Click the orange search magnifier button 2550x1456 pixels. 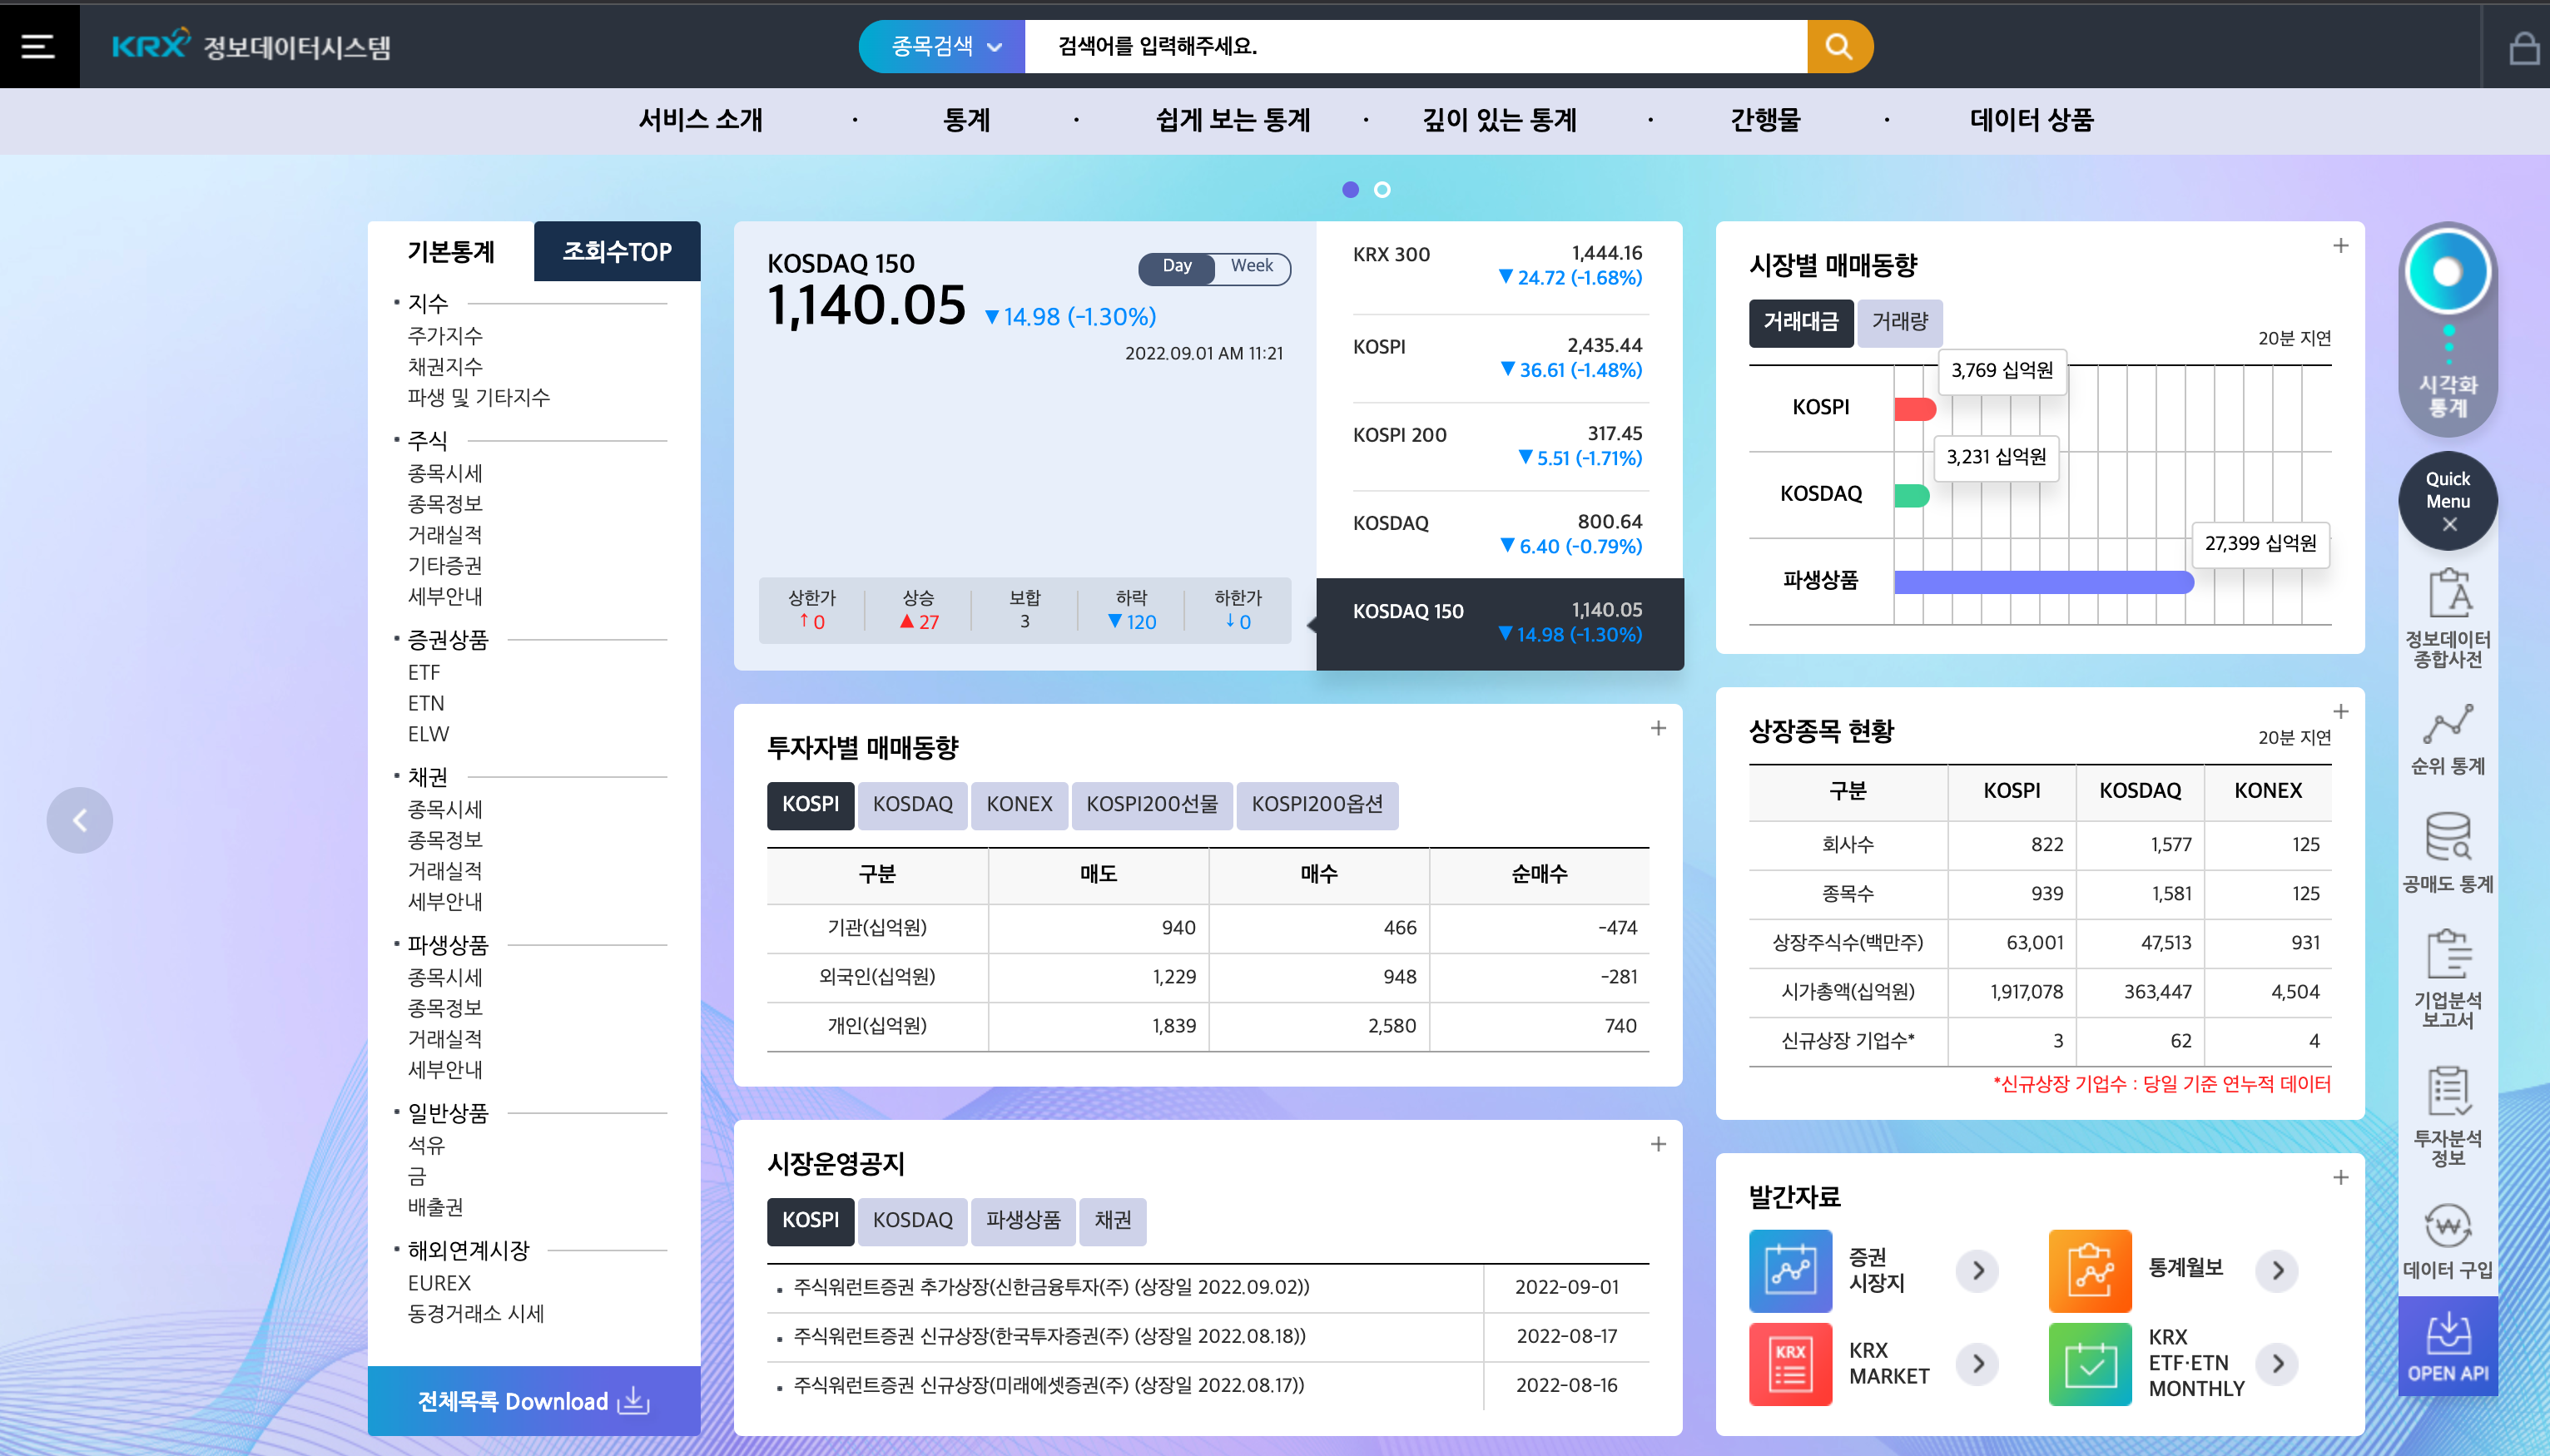coord(1839,46)
